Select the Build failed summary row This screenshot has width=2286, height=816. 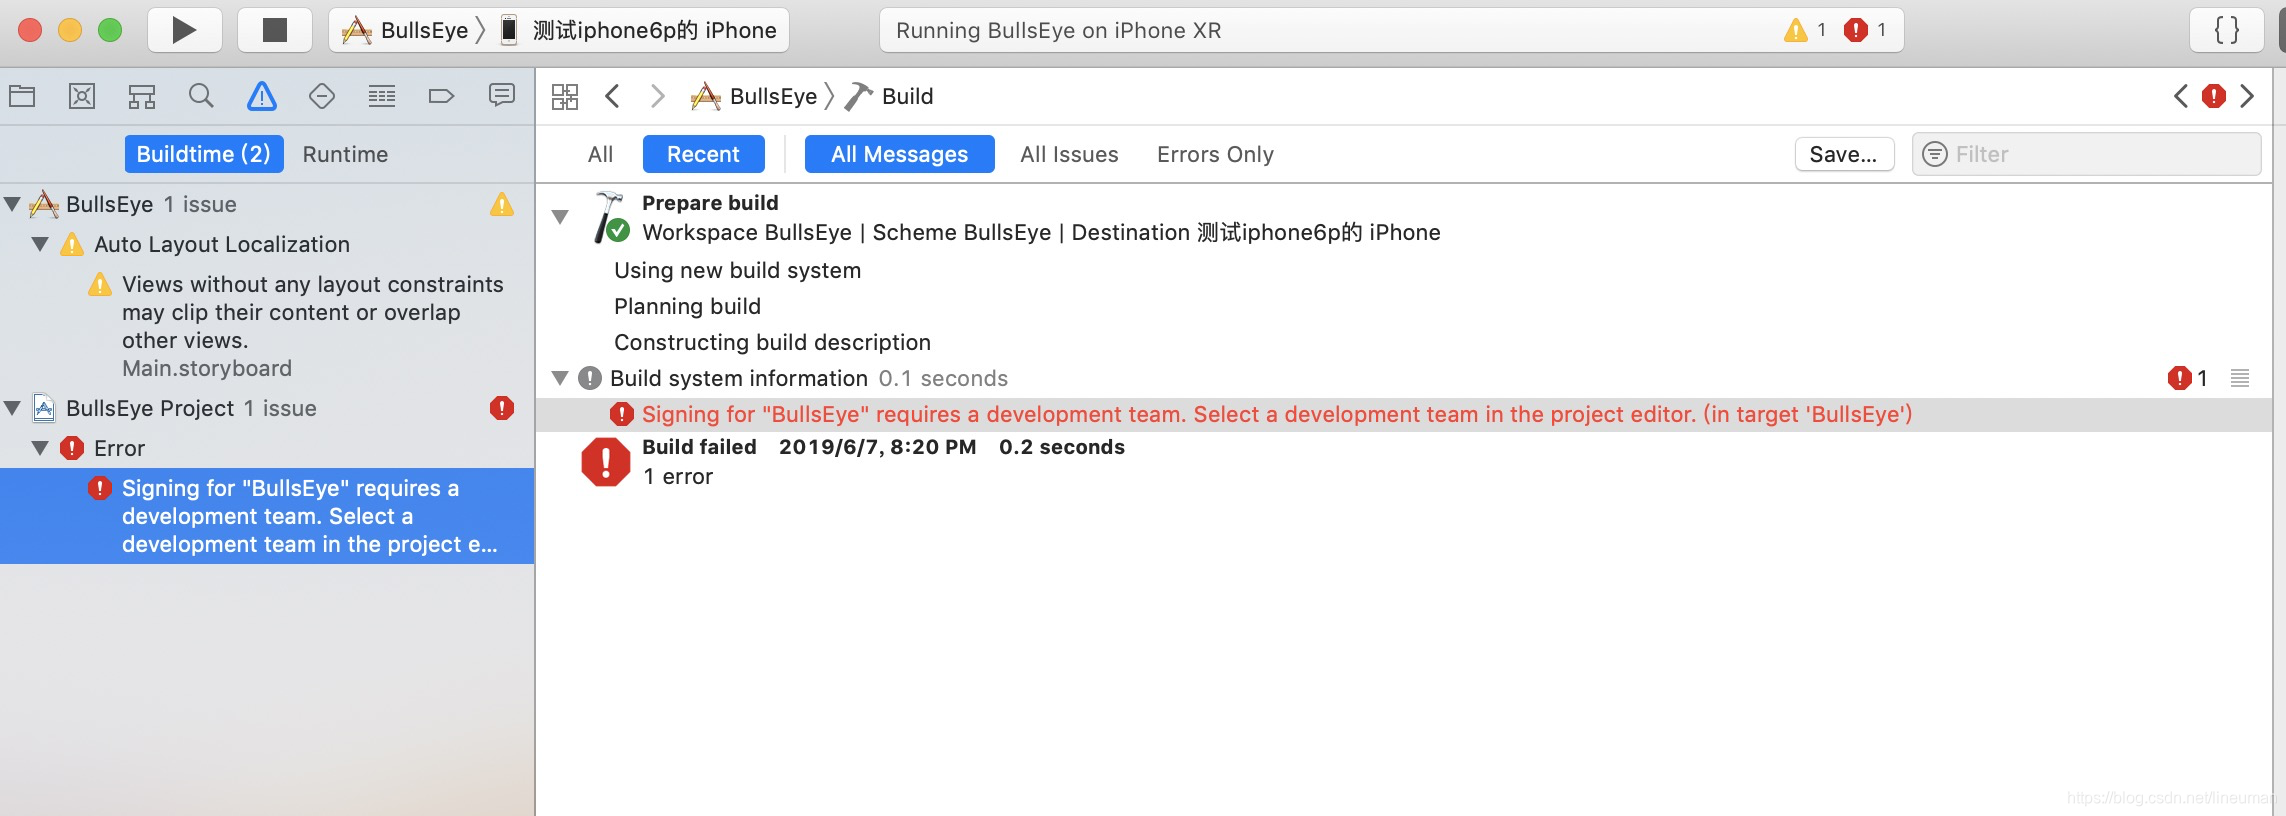point(1404,462)
